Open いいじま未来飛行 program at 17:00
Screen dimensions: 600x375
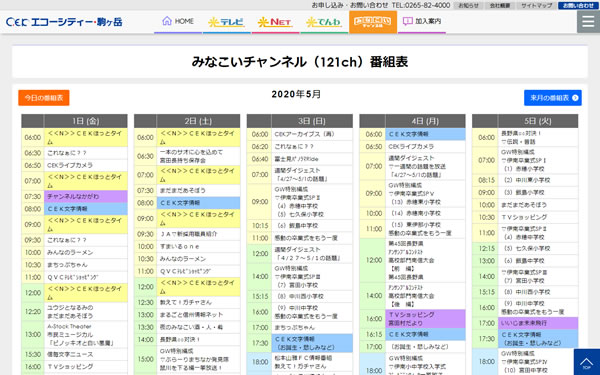coord(538,323)
